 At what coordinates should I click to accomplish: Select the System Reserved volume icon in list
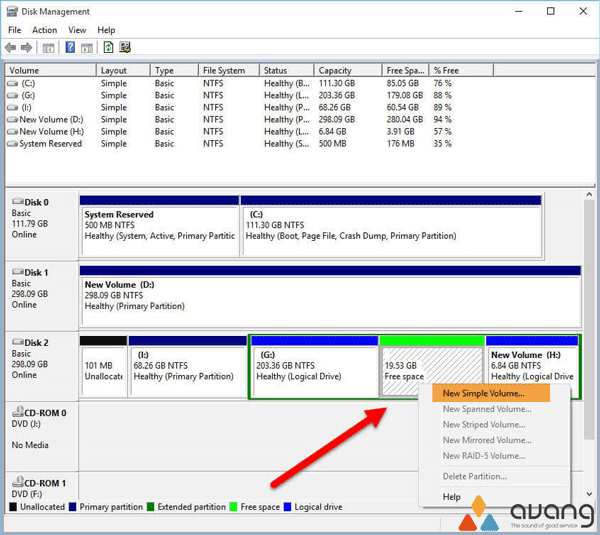point(12,143)
